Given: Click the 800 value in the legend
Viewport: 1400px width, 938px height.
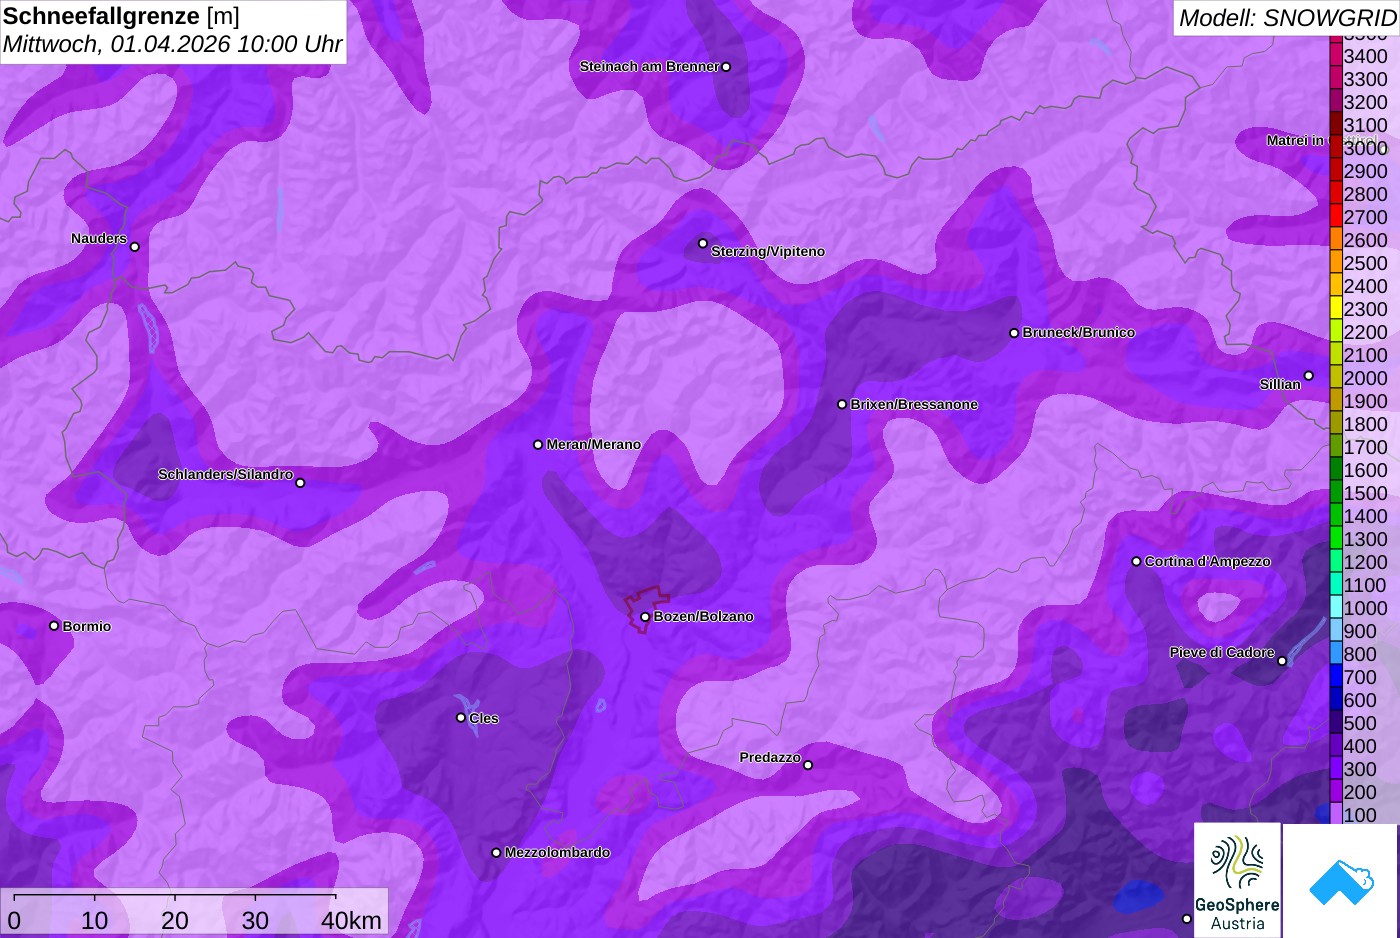Looking at the screenshot, I should 1360,654.
